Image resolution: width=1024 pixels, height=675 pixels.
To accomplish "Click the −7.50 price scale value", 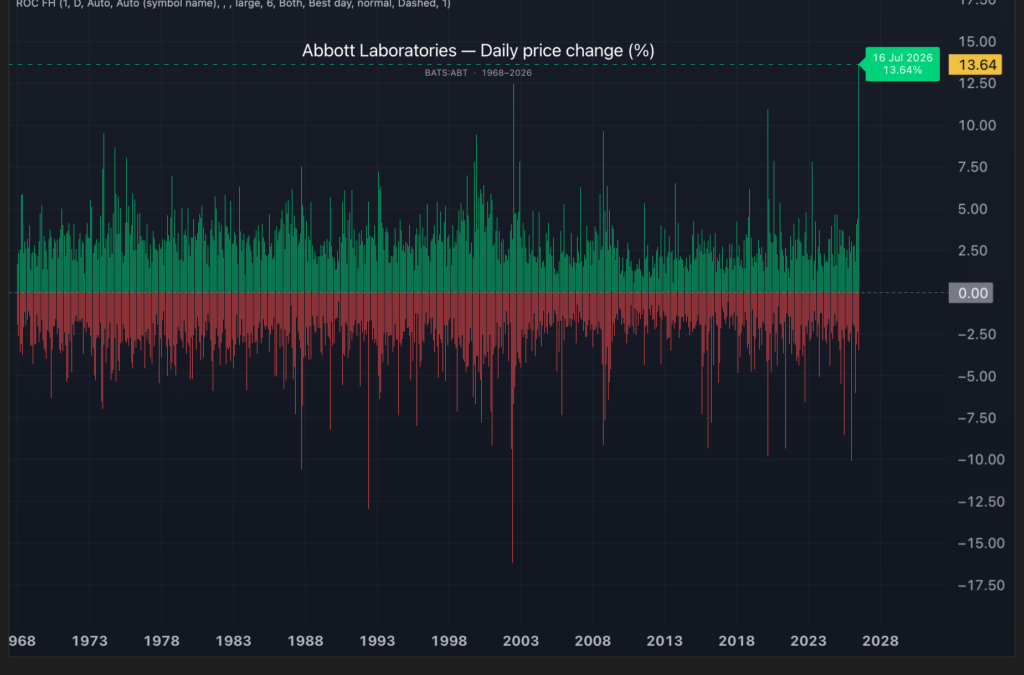I will (977, 418).
